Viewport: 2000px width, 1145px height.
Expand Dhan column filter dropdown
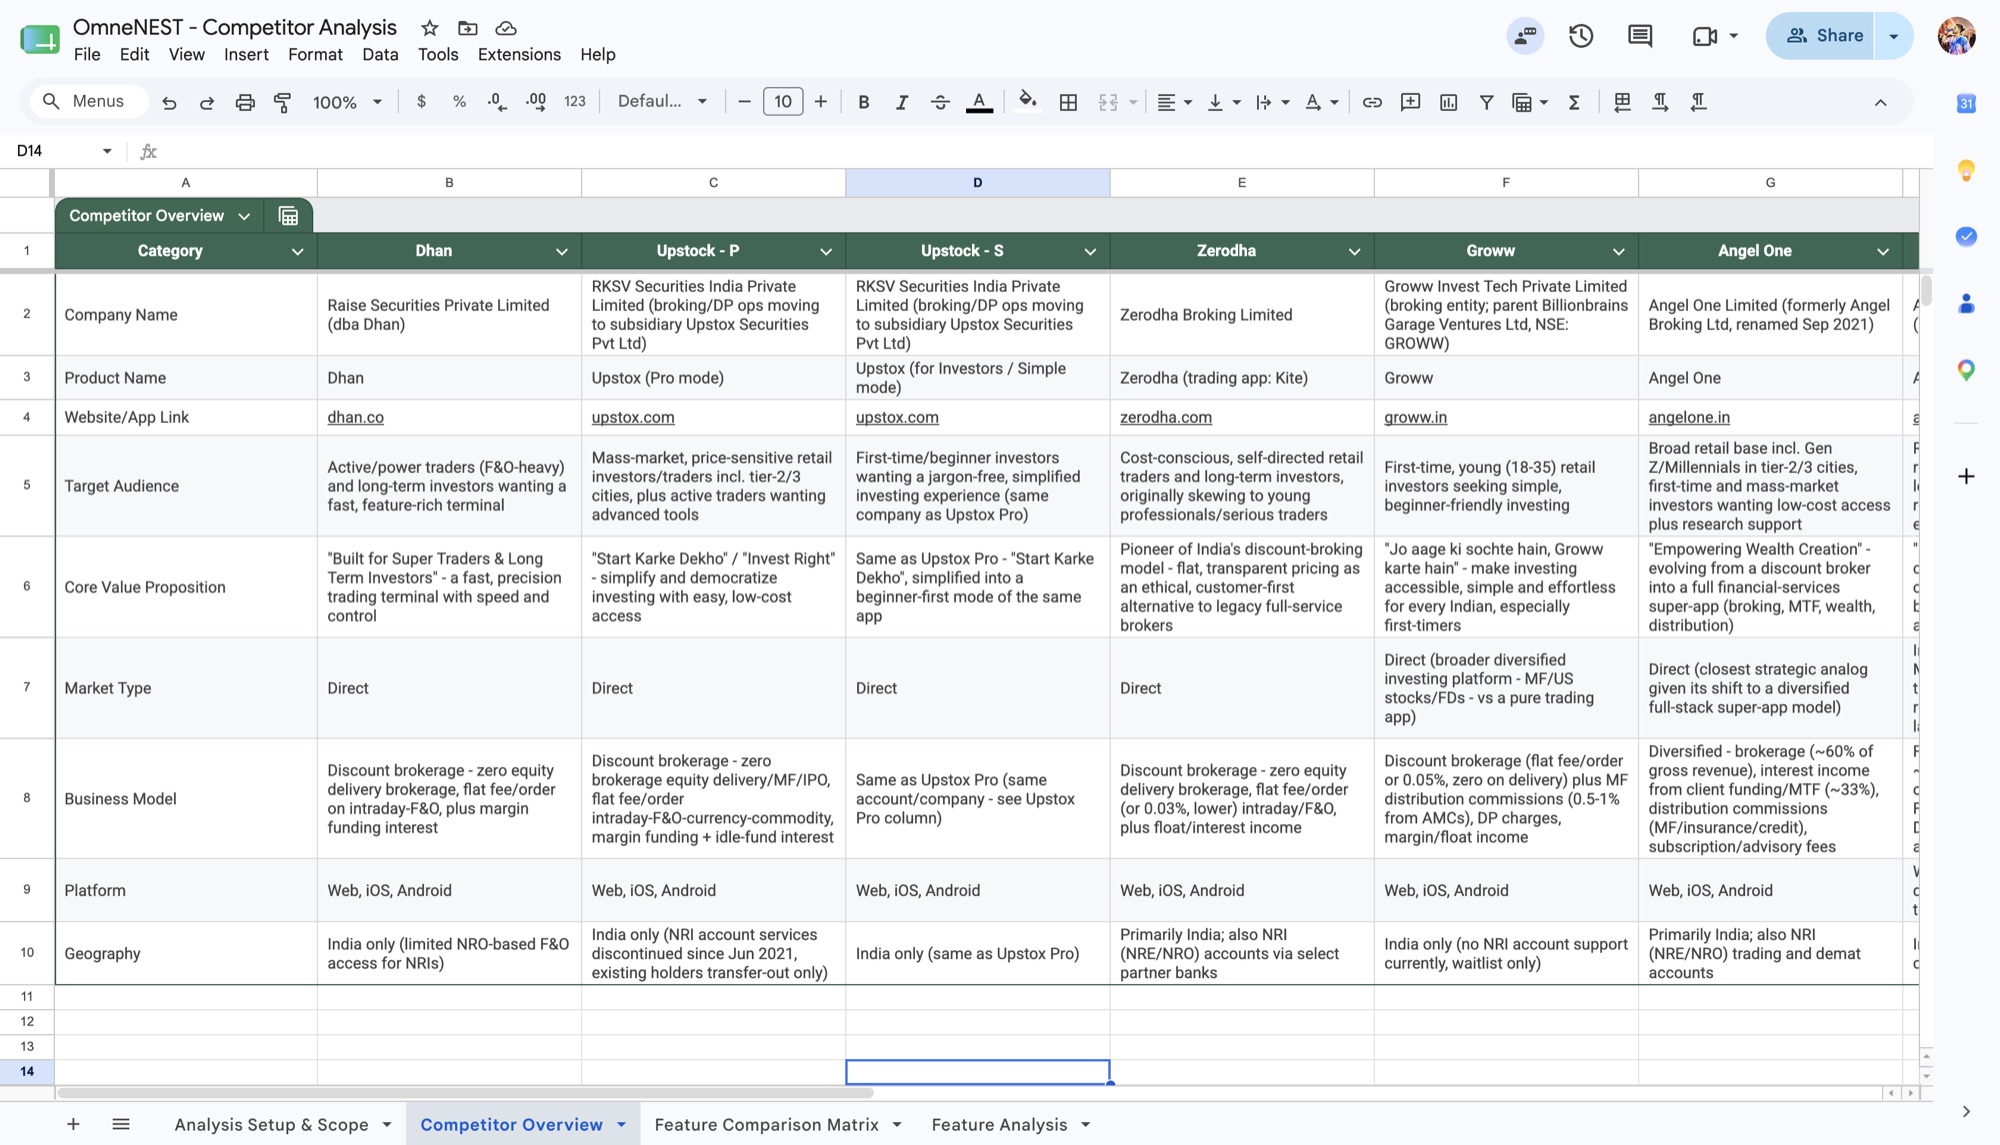pos(561,252)
